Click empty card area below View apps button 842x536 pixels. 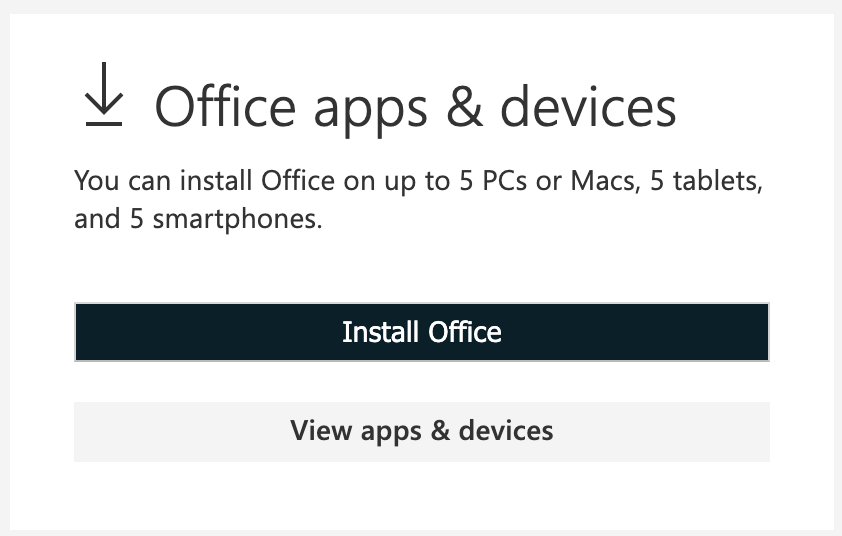point(422,495)
